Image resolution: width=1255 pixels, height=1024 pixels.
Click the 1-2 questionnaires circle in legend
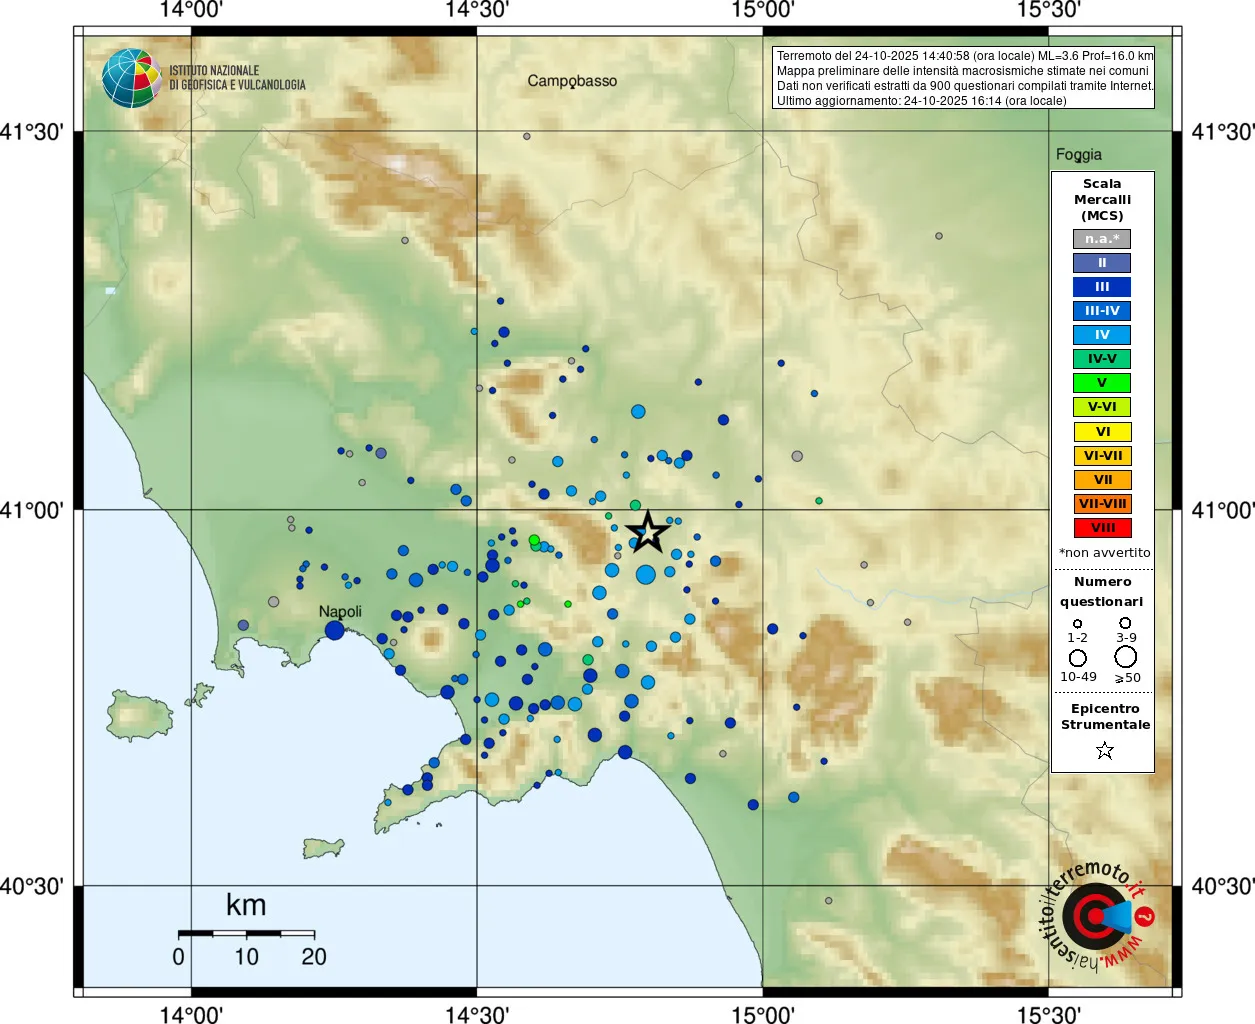[x=1077, y=623]
